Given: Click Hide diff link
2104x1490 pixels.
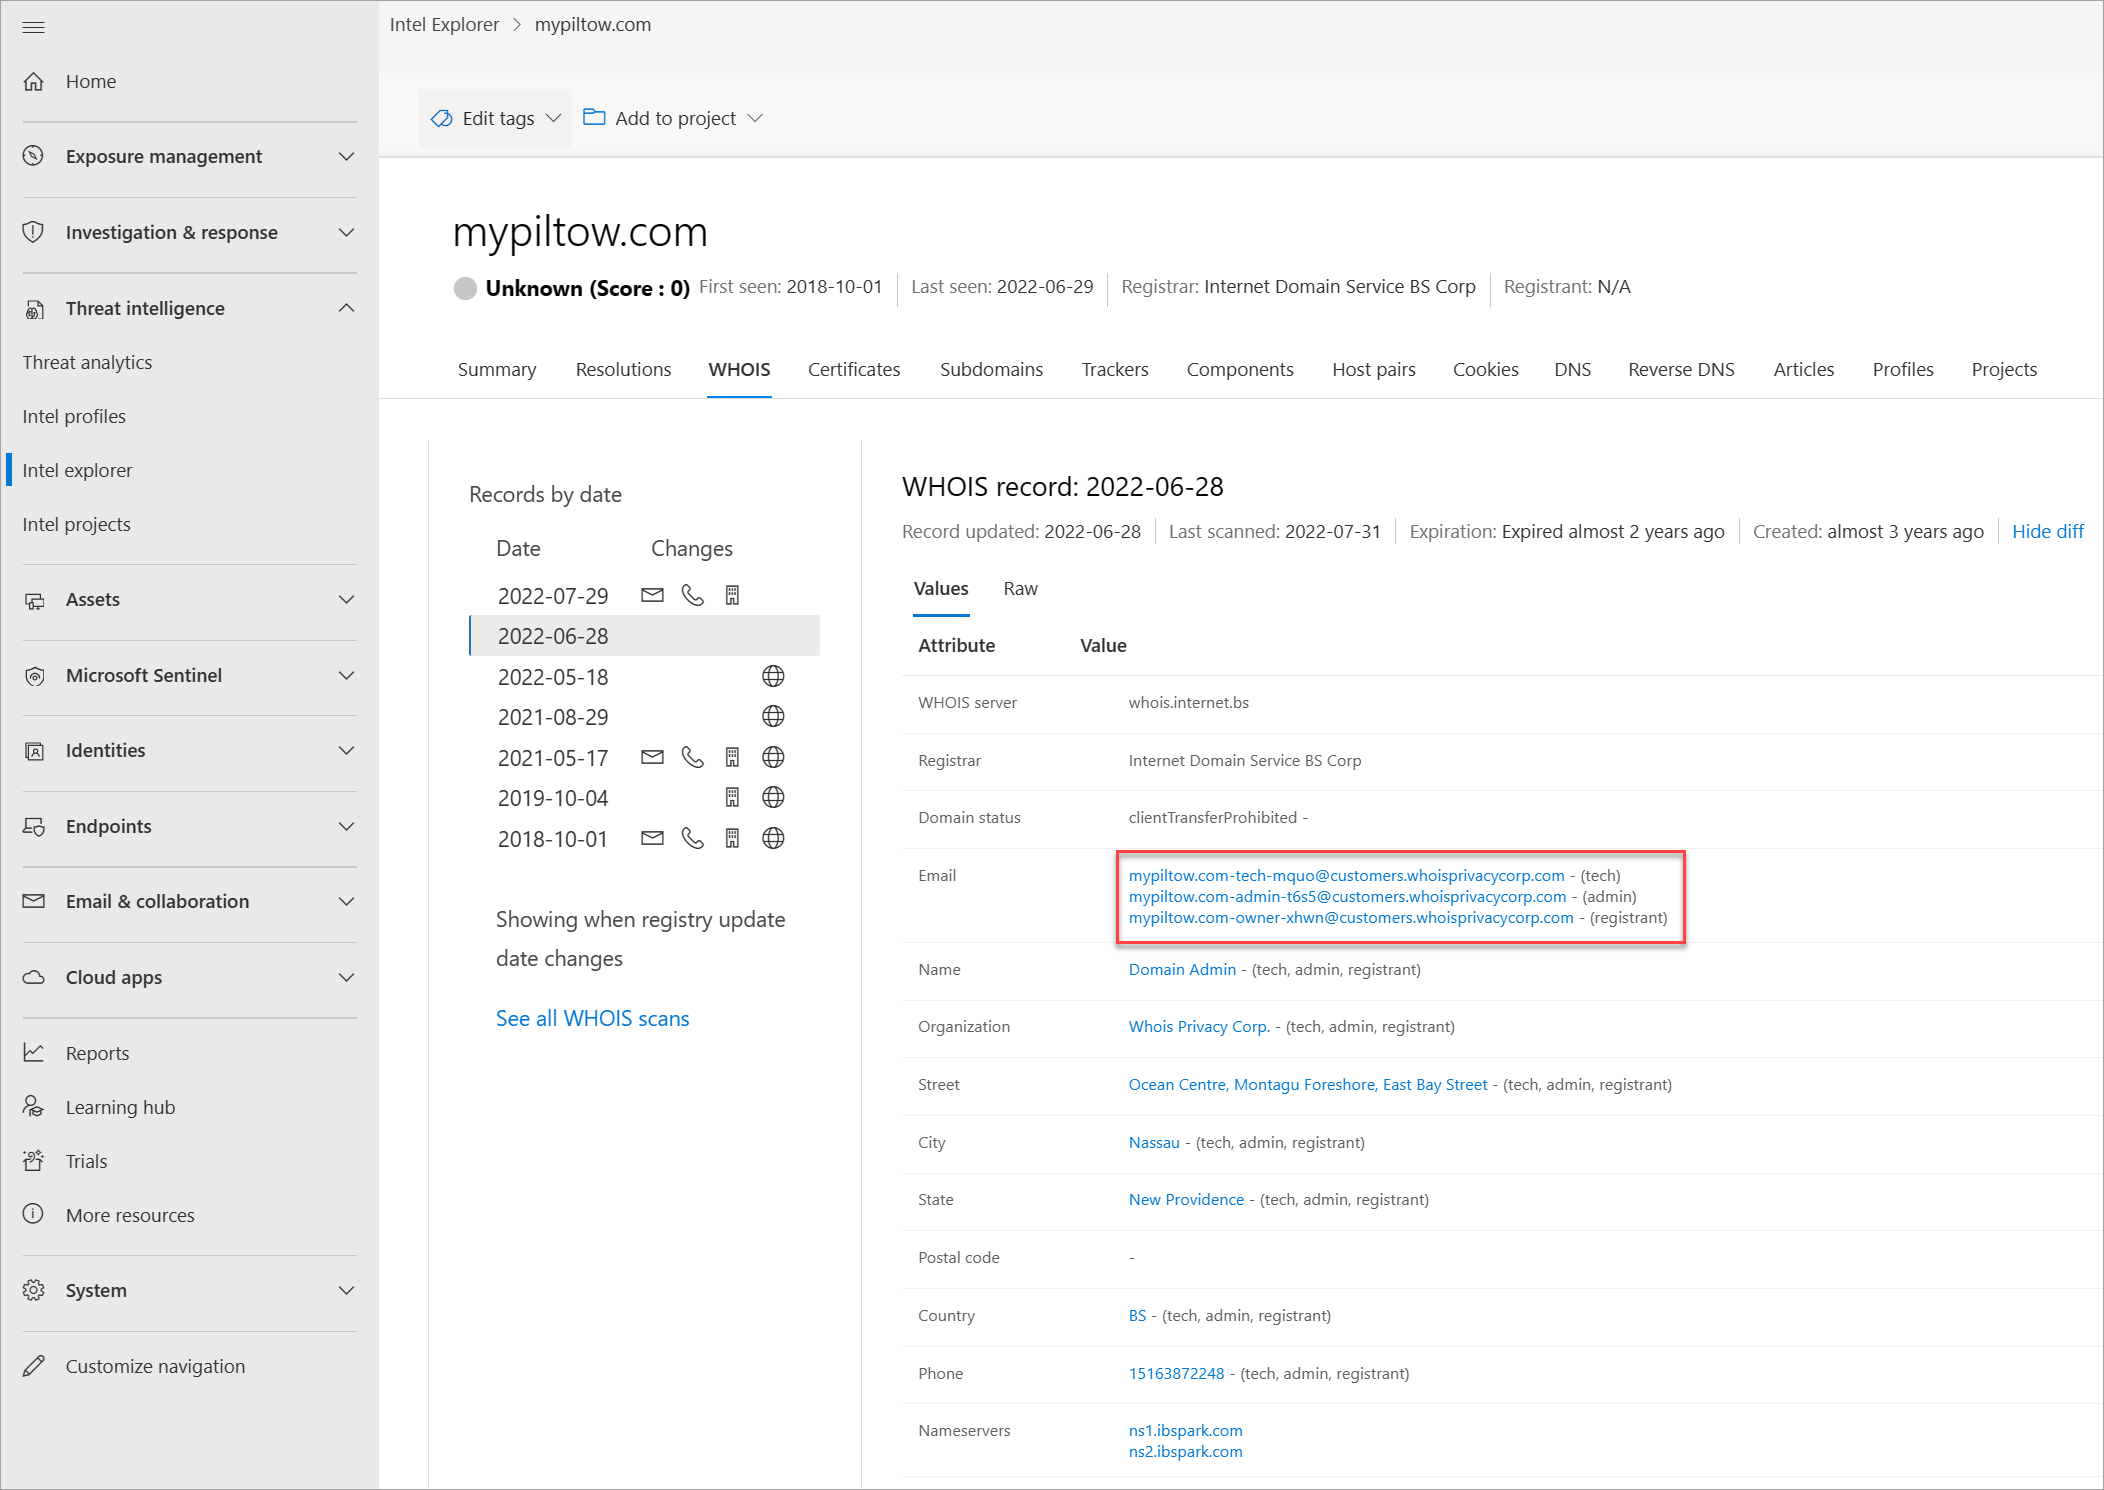Looking at the screenshot, I should 2047,532.
